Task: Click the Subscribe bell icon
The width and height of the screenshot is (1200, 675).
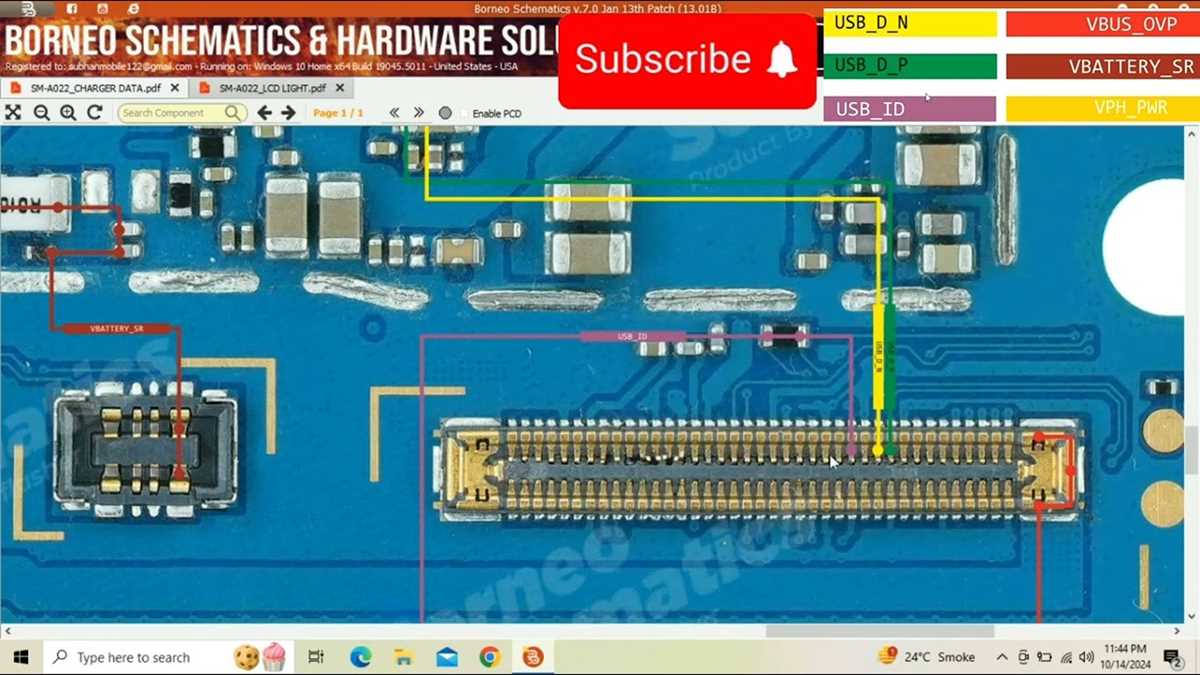Action: coord(782,61)
